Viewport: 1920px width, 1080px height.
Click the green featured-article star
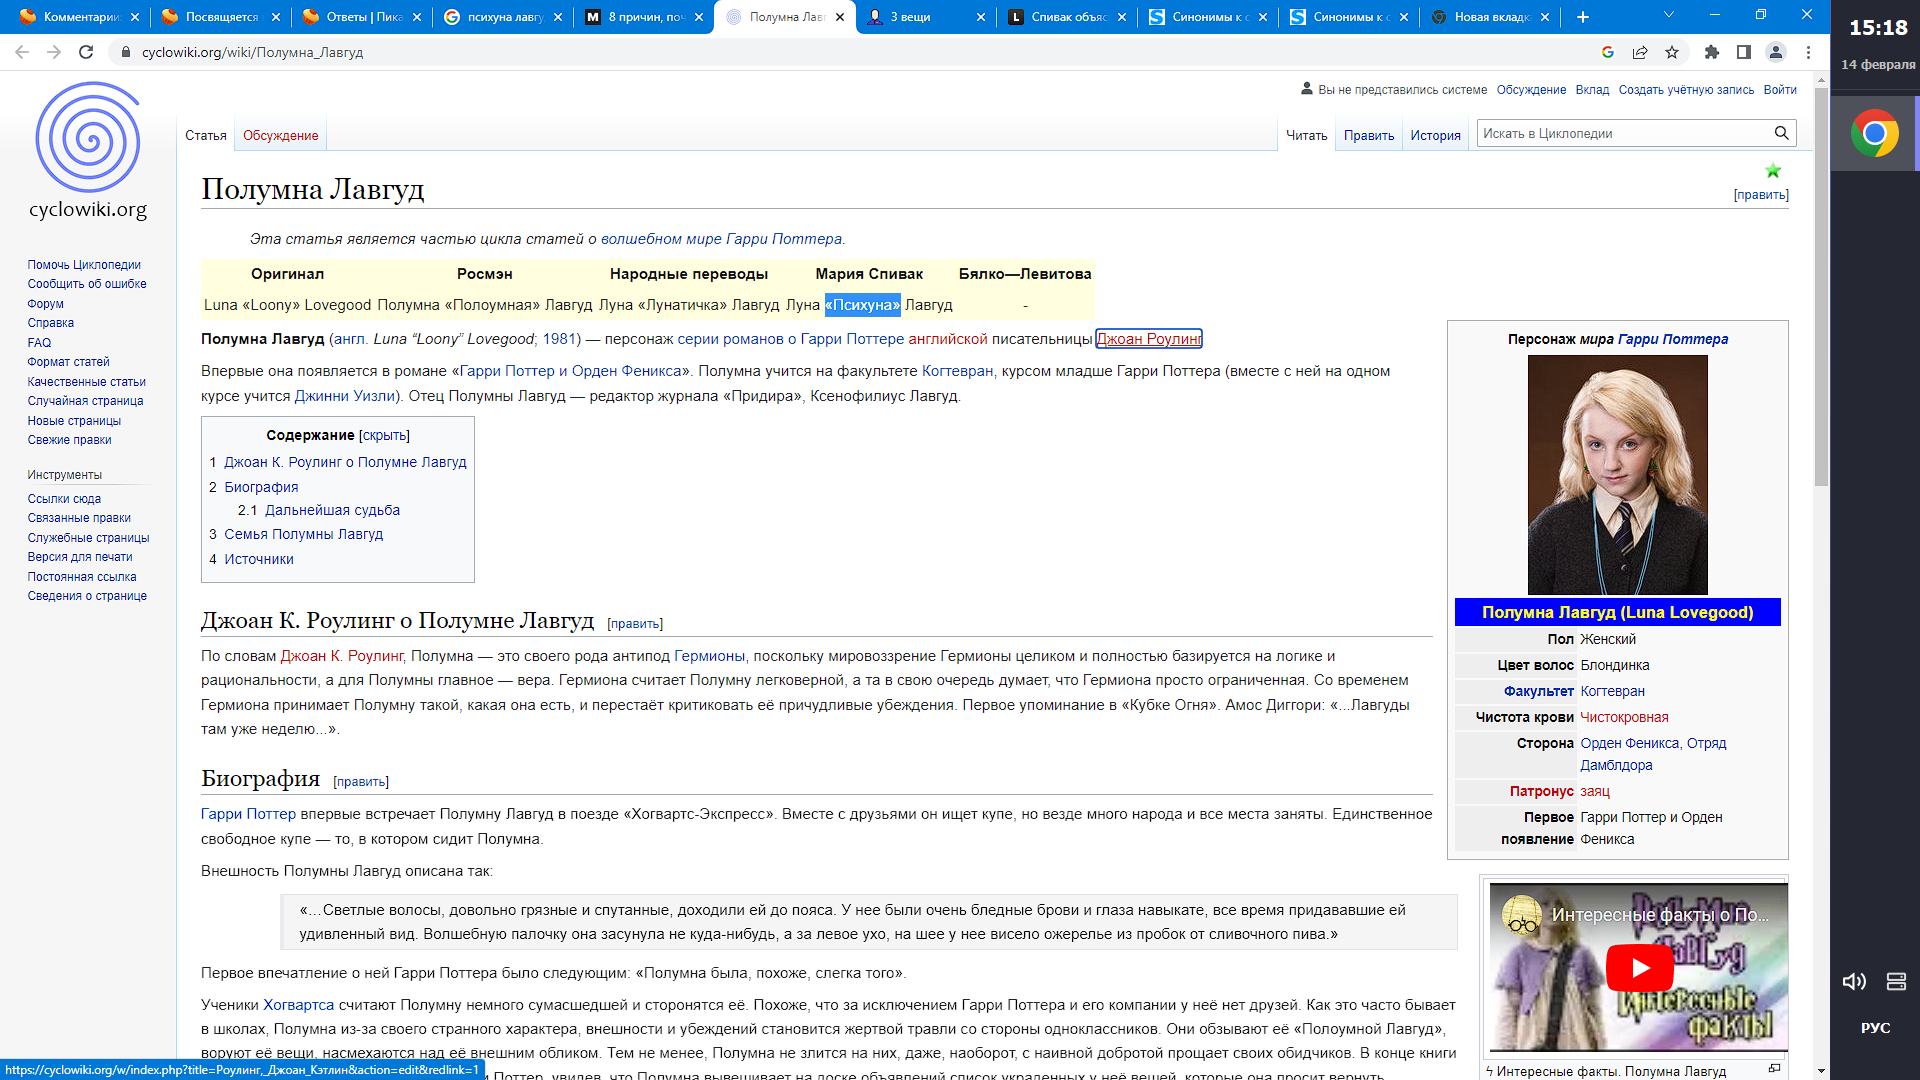pyautogui.click(x=1773, y=171)
